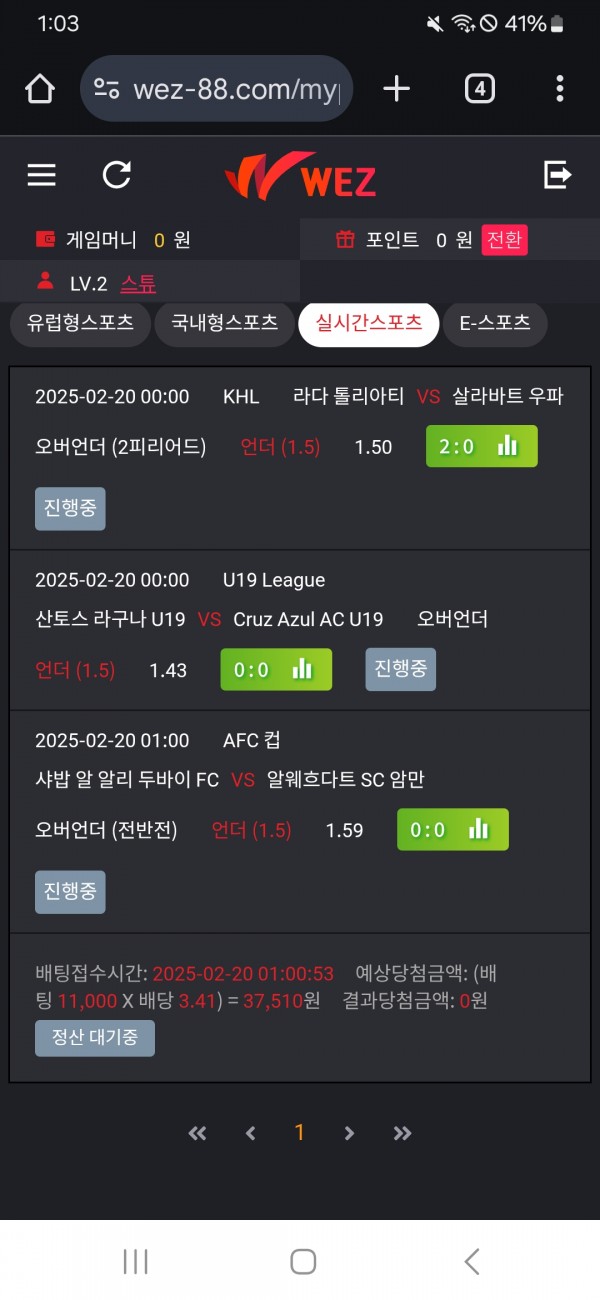Select the E-스포츠 tab

click(x=495, y=324)
